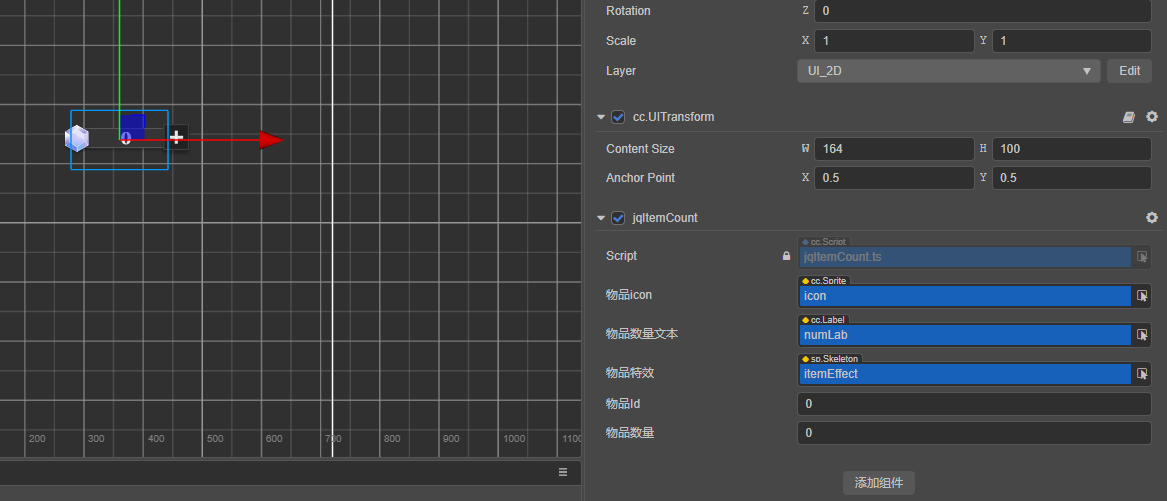Grab the red X-axis gizmo arrow
Viewport: 1167px width, 501px height.
point(271,140)
